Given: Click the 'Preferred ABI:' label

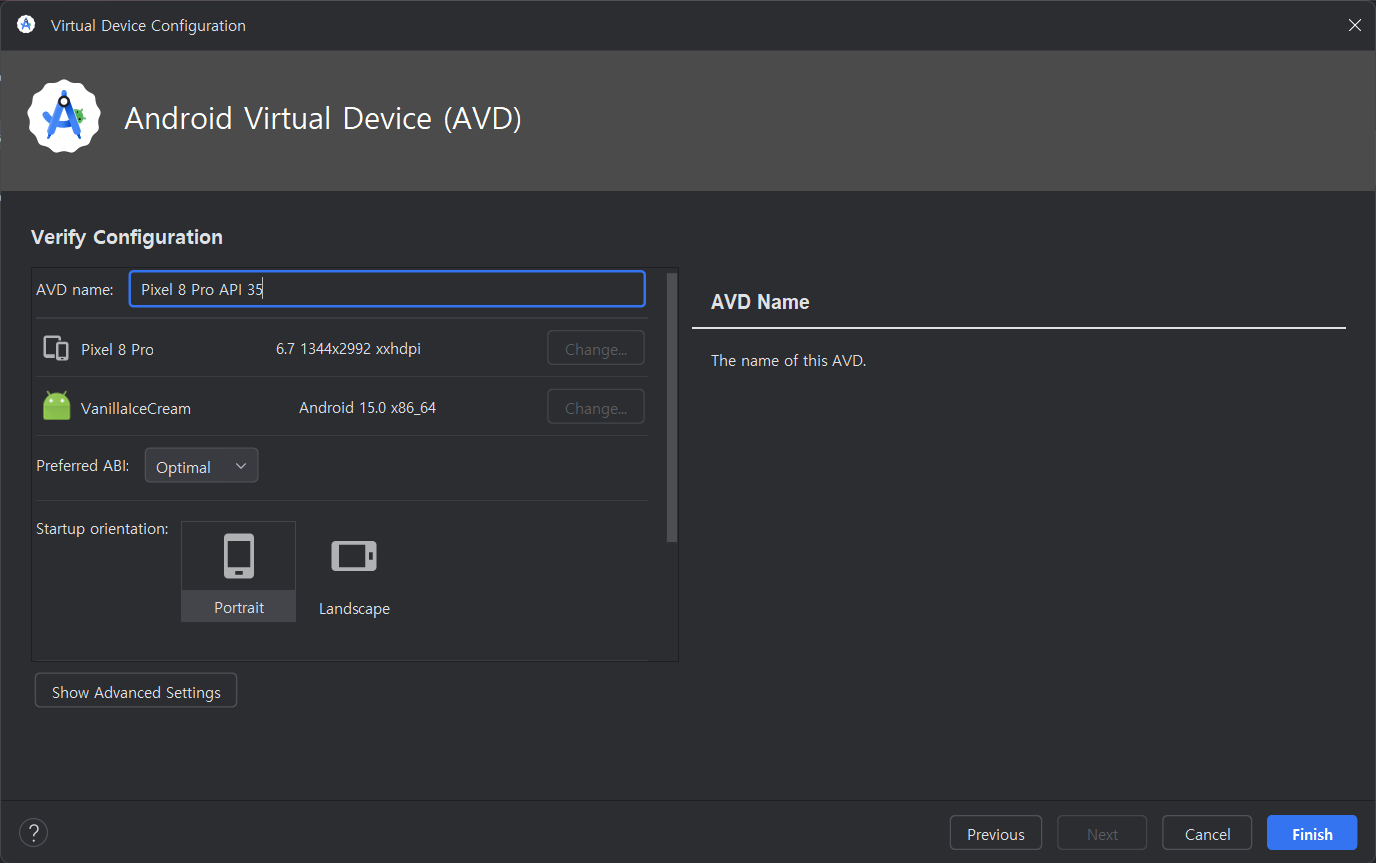Looking at the screenshot, I should (83, 466).
